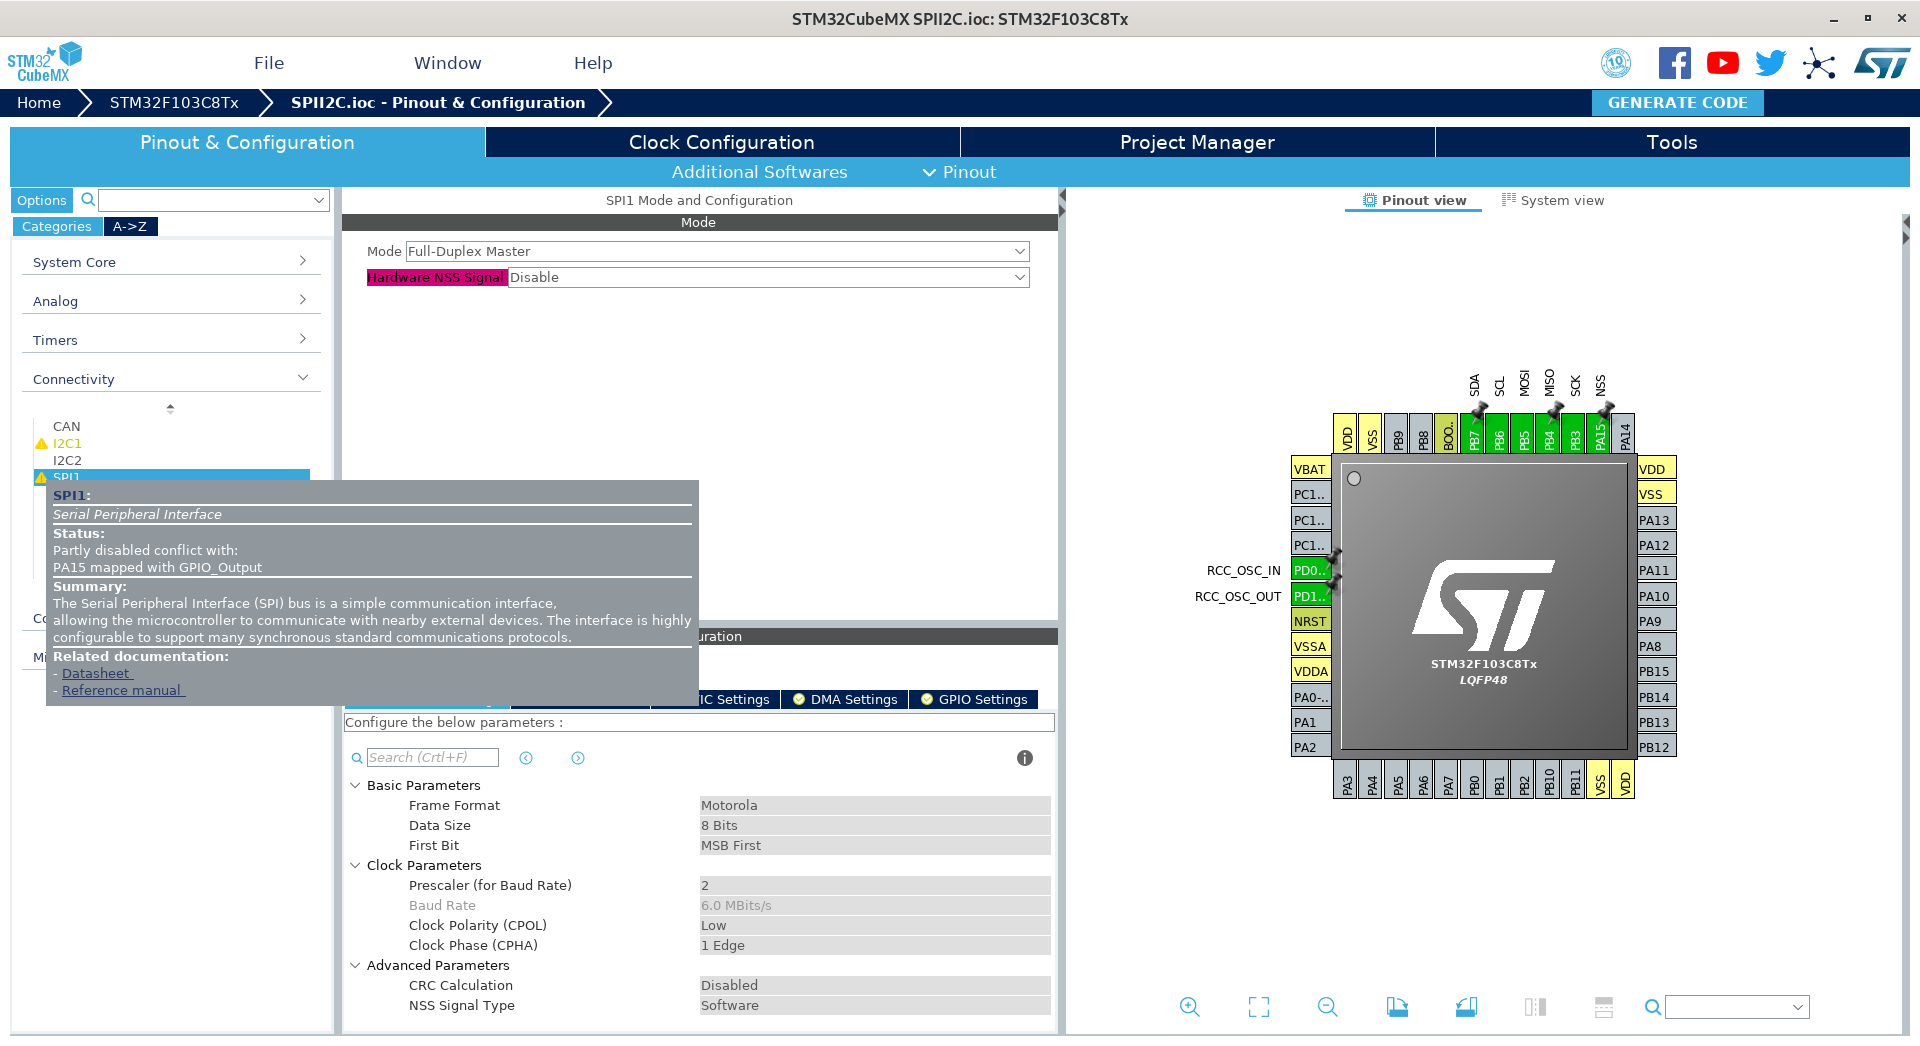
Task: Go to previous parameter search result
Action: tap(526, 758)
